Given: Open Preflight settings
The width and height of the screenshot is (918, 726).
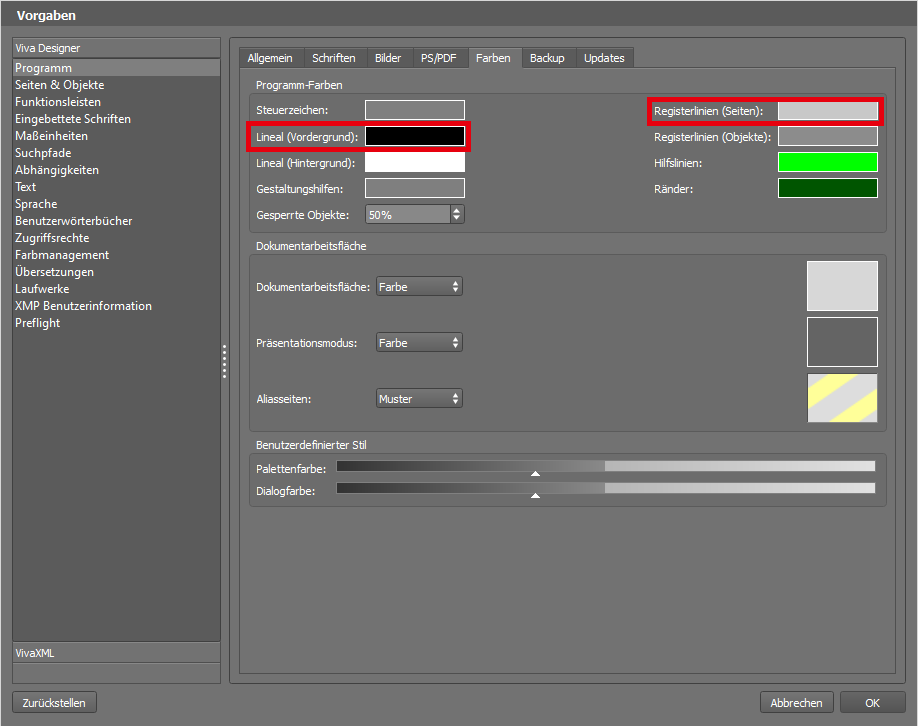Looking at the screenshot, I should click(x=117, y=323).
